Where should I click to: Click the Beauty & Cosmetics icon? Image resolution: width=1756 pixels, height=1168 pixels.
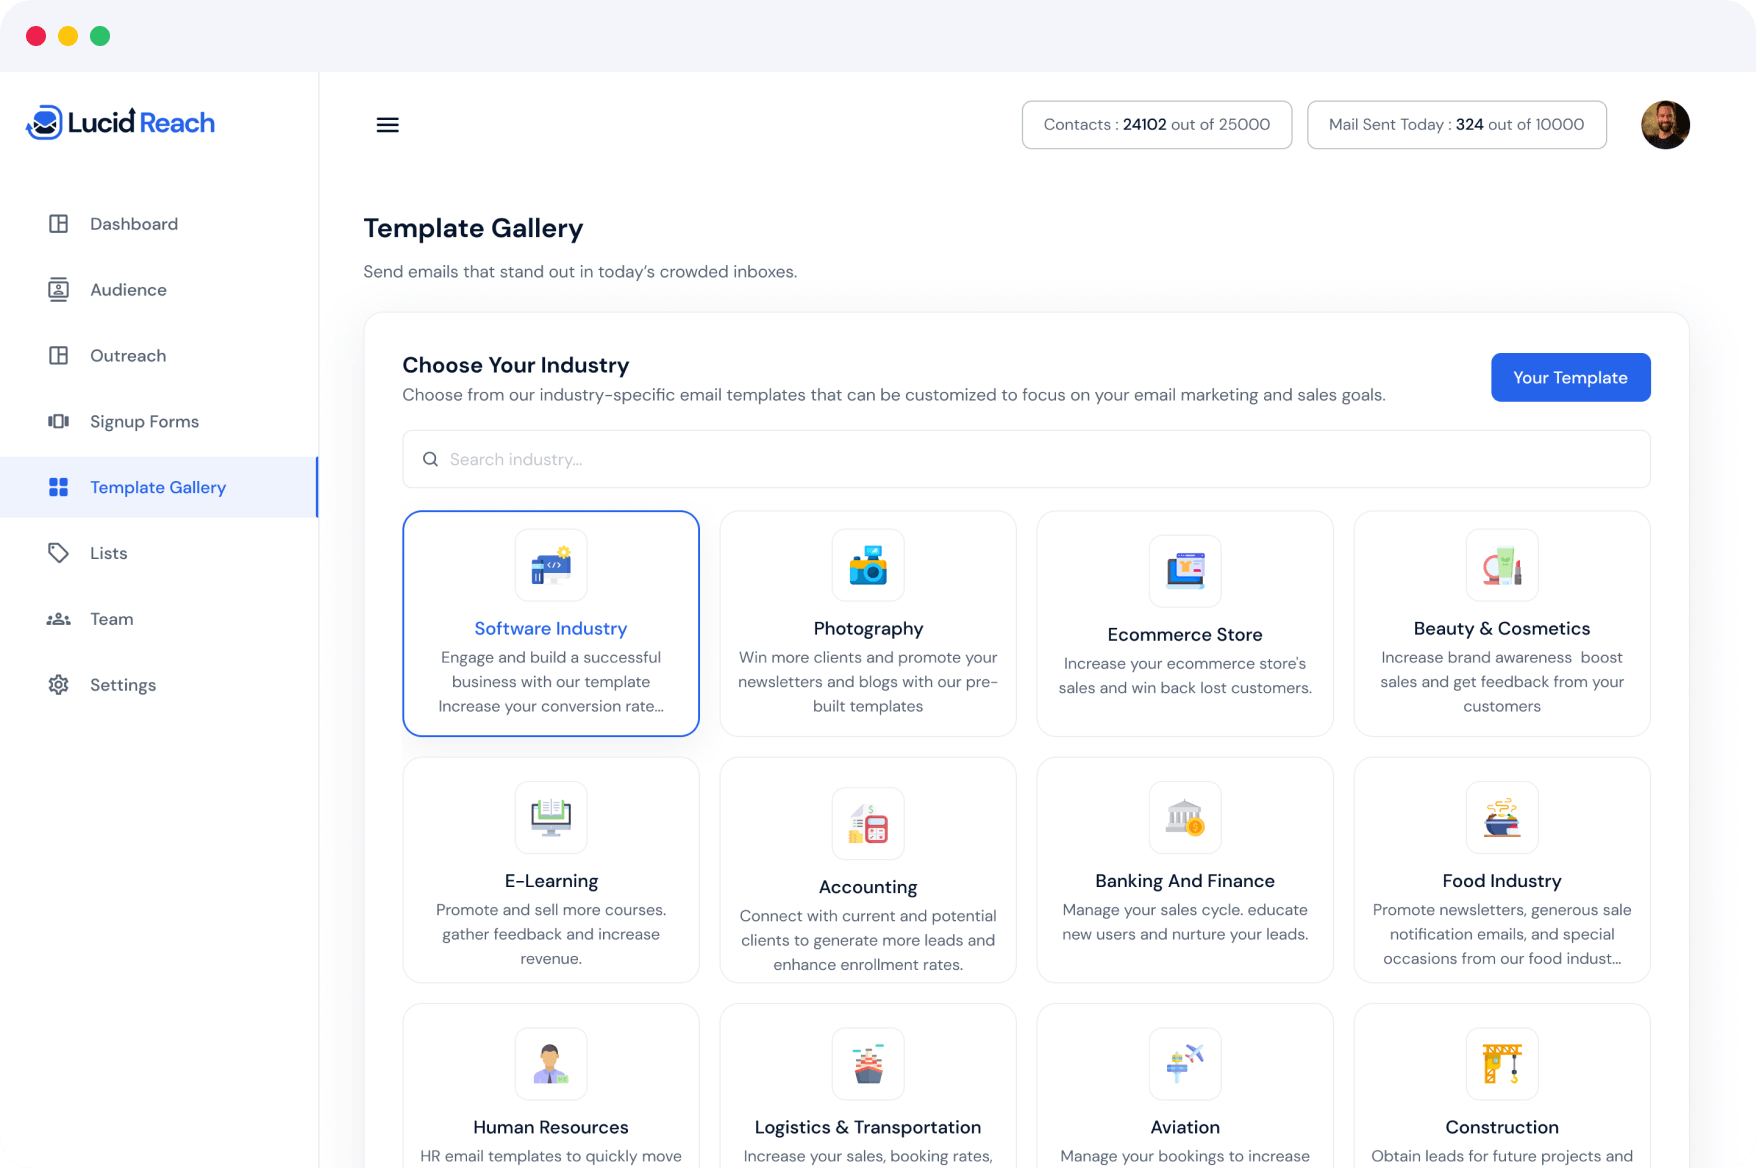pos(1501,566)
